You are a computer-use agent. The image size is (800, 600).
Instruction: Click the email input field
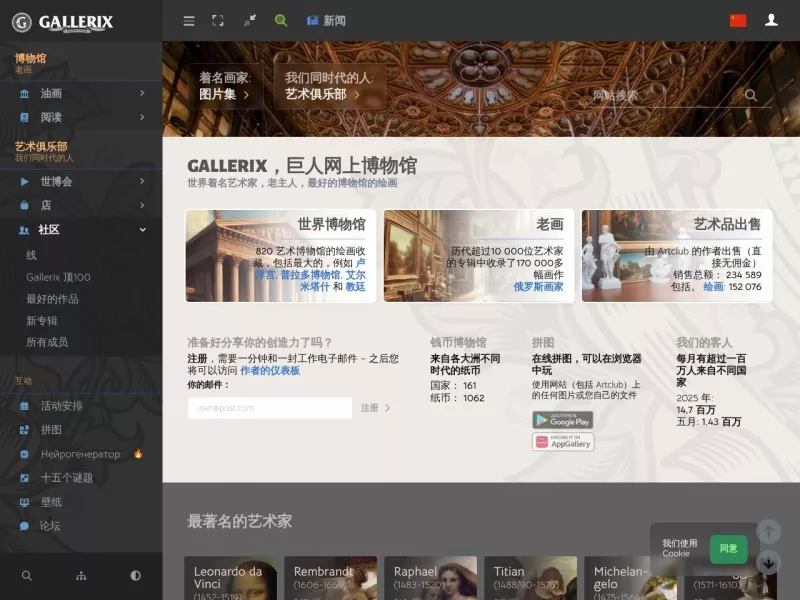tap(270, 408)
